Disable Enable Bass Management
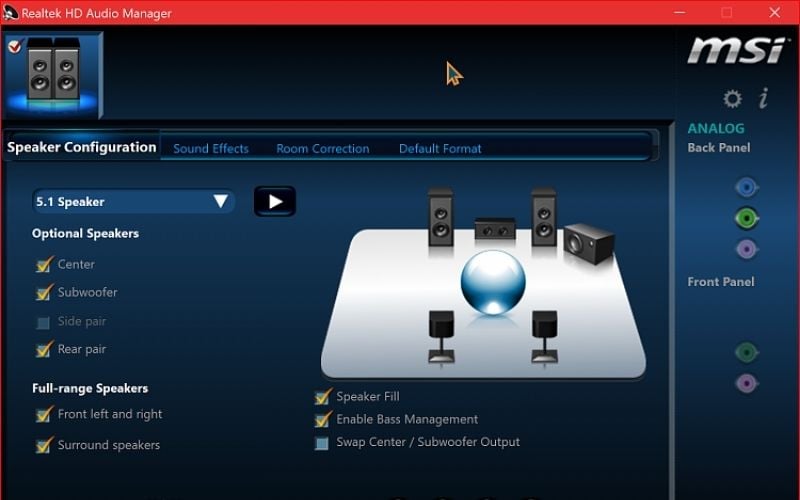Image resolution: width=800 pixels, height=500 pixels. click(322, 419)
